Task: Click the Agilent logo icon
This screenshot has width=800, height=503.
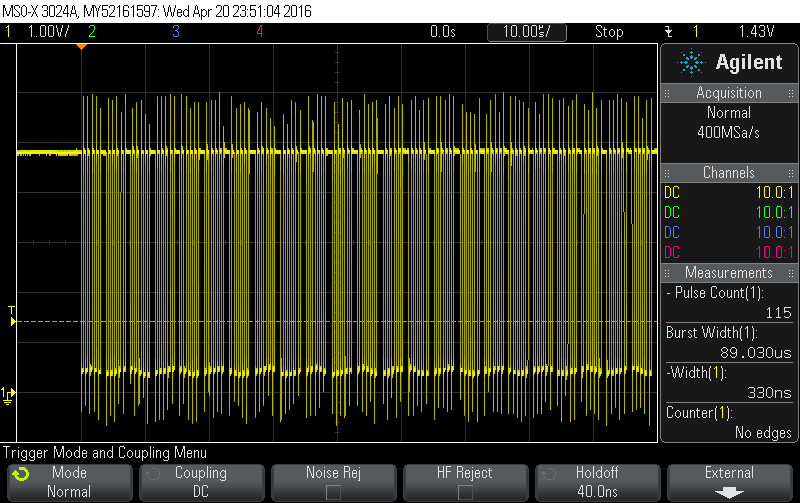Action: pyautogui.click(x=691, y=63)
